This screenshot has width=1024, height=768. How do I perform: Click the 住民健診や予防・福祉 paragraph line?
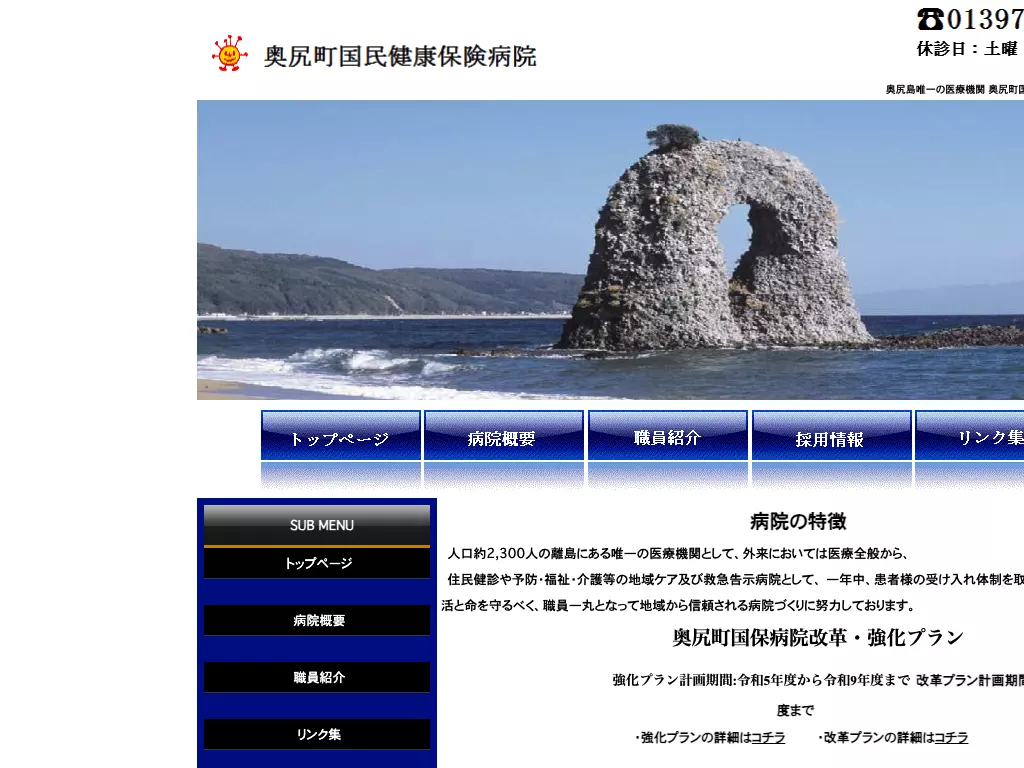tap(735, 579)
